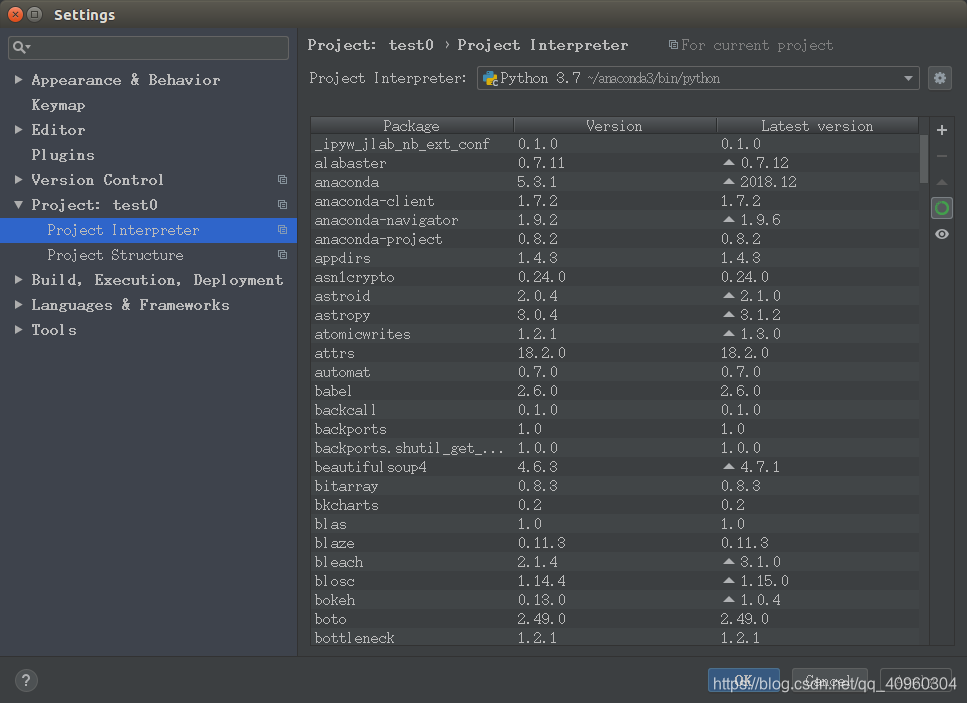Select the backports.shutil_get_... package row

pos(615,448)
